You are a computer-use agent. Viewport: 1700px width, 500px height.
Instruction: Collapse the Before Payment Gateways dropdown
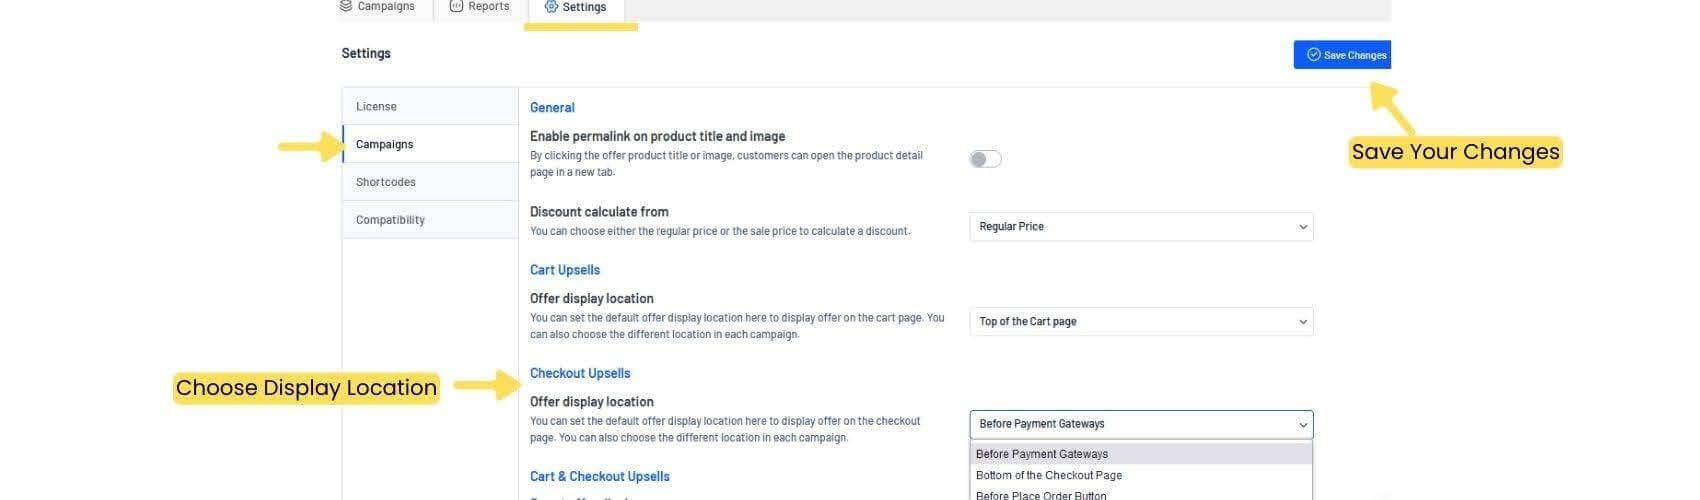click(x=1141, y=424)
